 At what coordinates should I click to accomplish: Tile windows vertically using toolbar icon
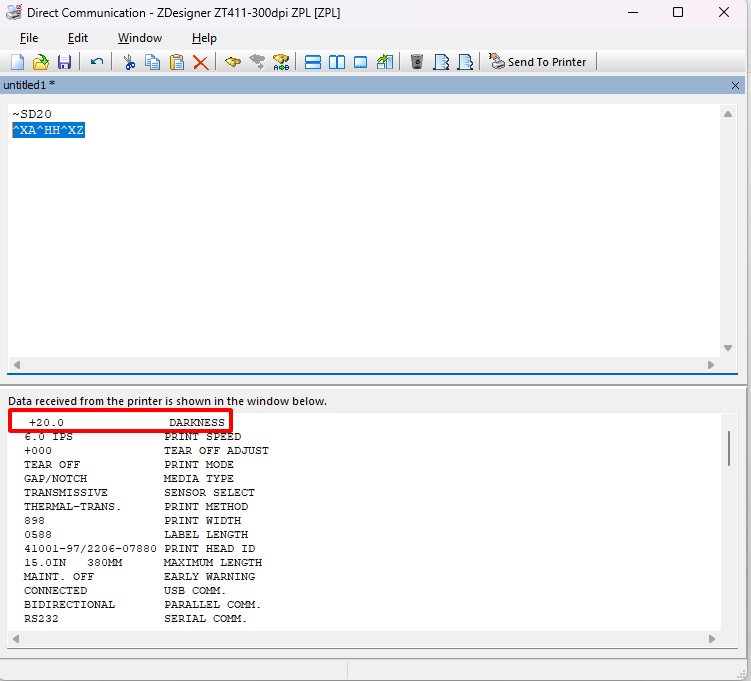click(x=337, y=62)
